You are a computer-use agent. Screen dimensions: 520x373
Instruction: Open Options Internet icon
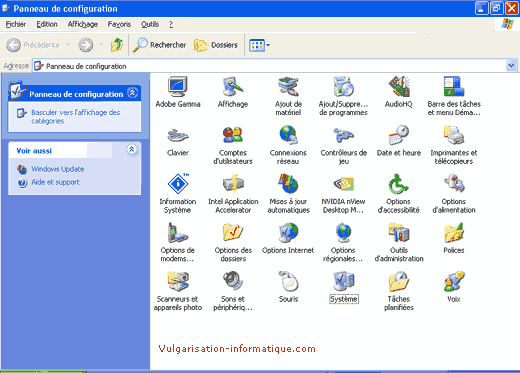[x=288, y=233]
